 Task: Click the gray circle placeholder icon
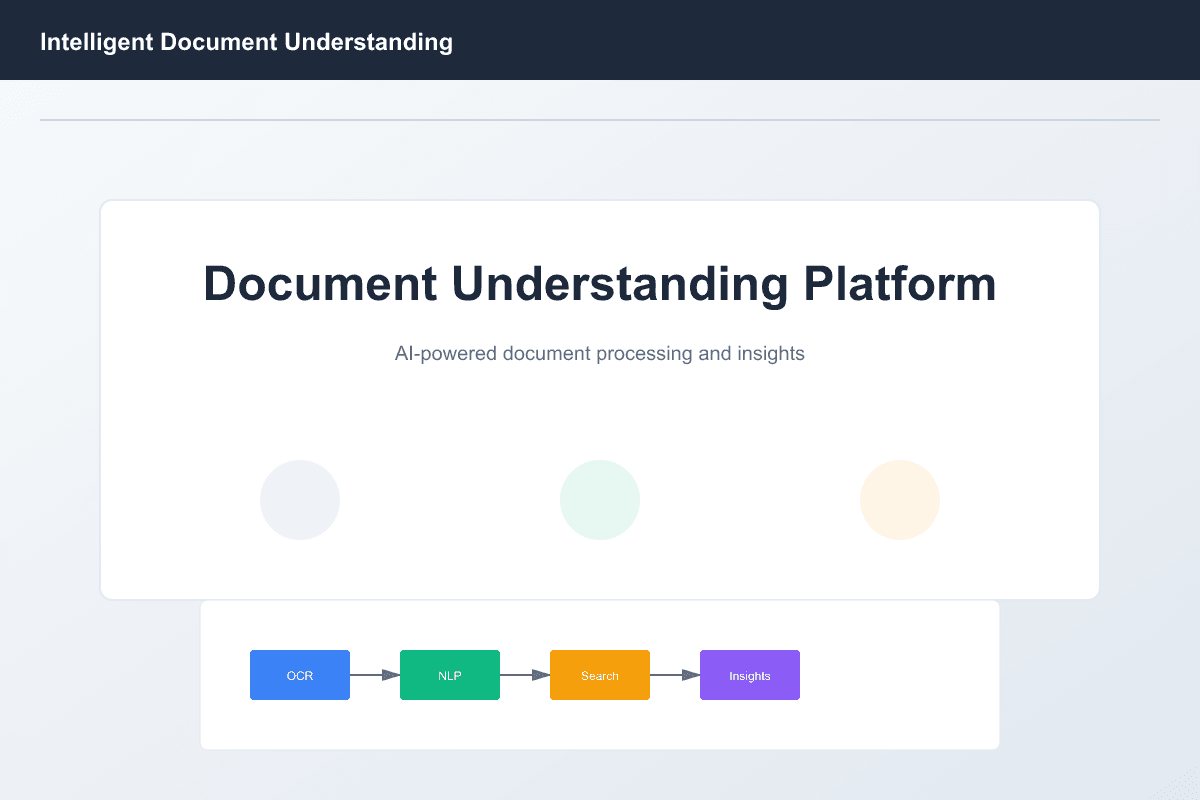[300, 500]
